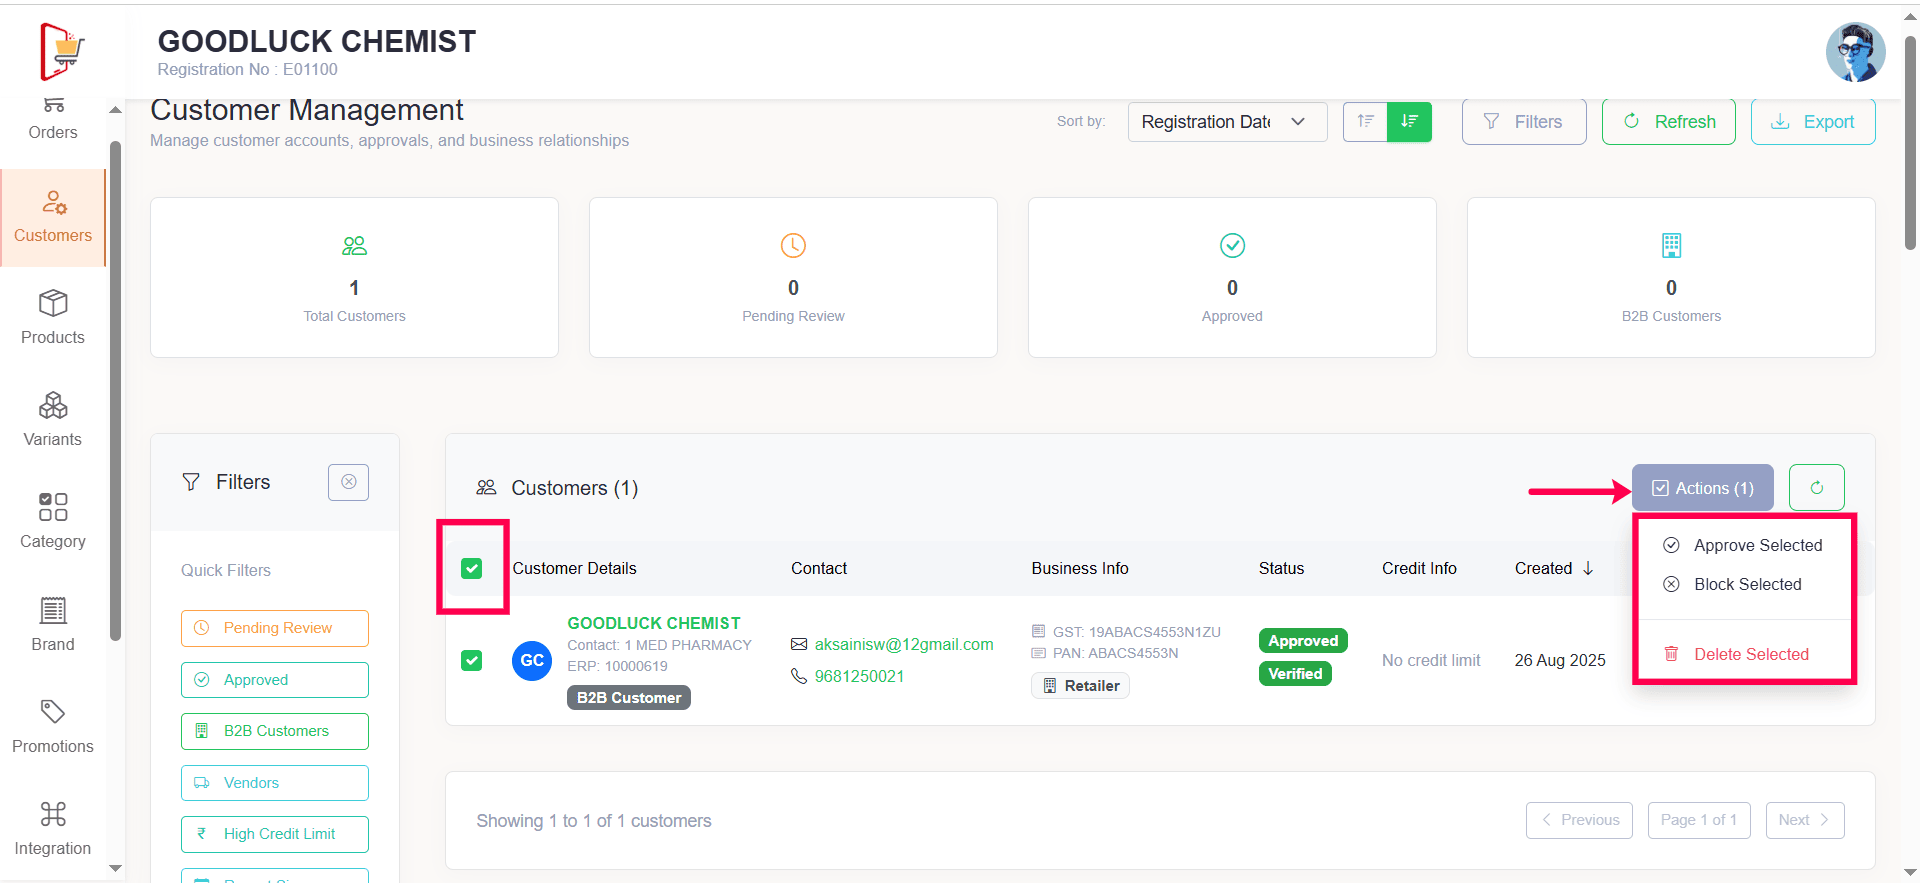Open the Registration Date sort dropdown
The height and width of the screenshot is (883, 1920).
1226,122
